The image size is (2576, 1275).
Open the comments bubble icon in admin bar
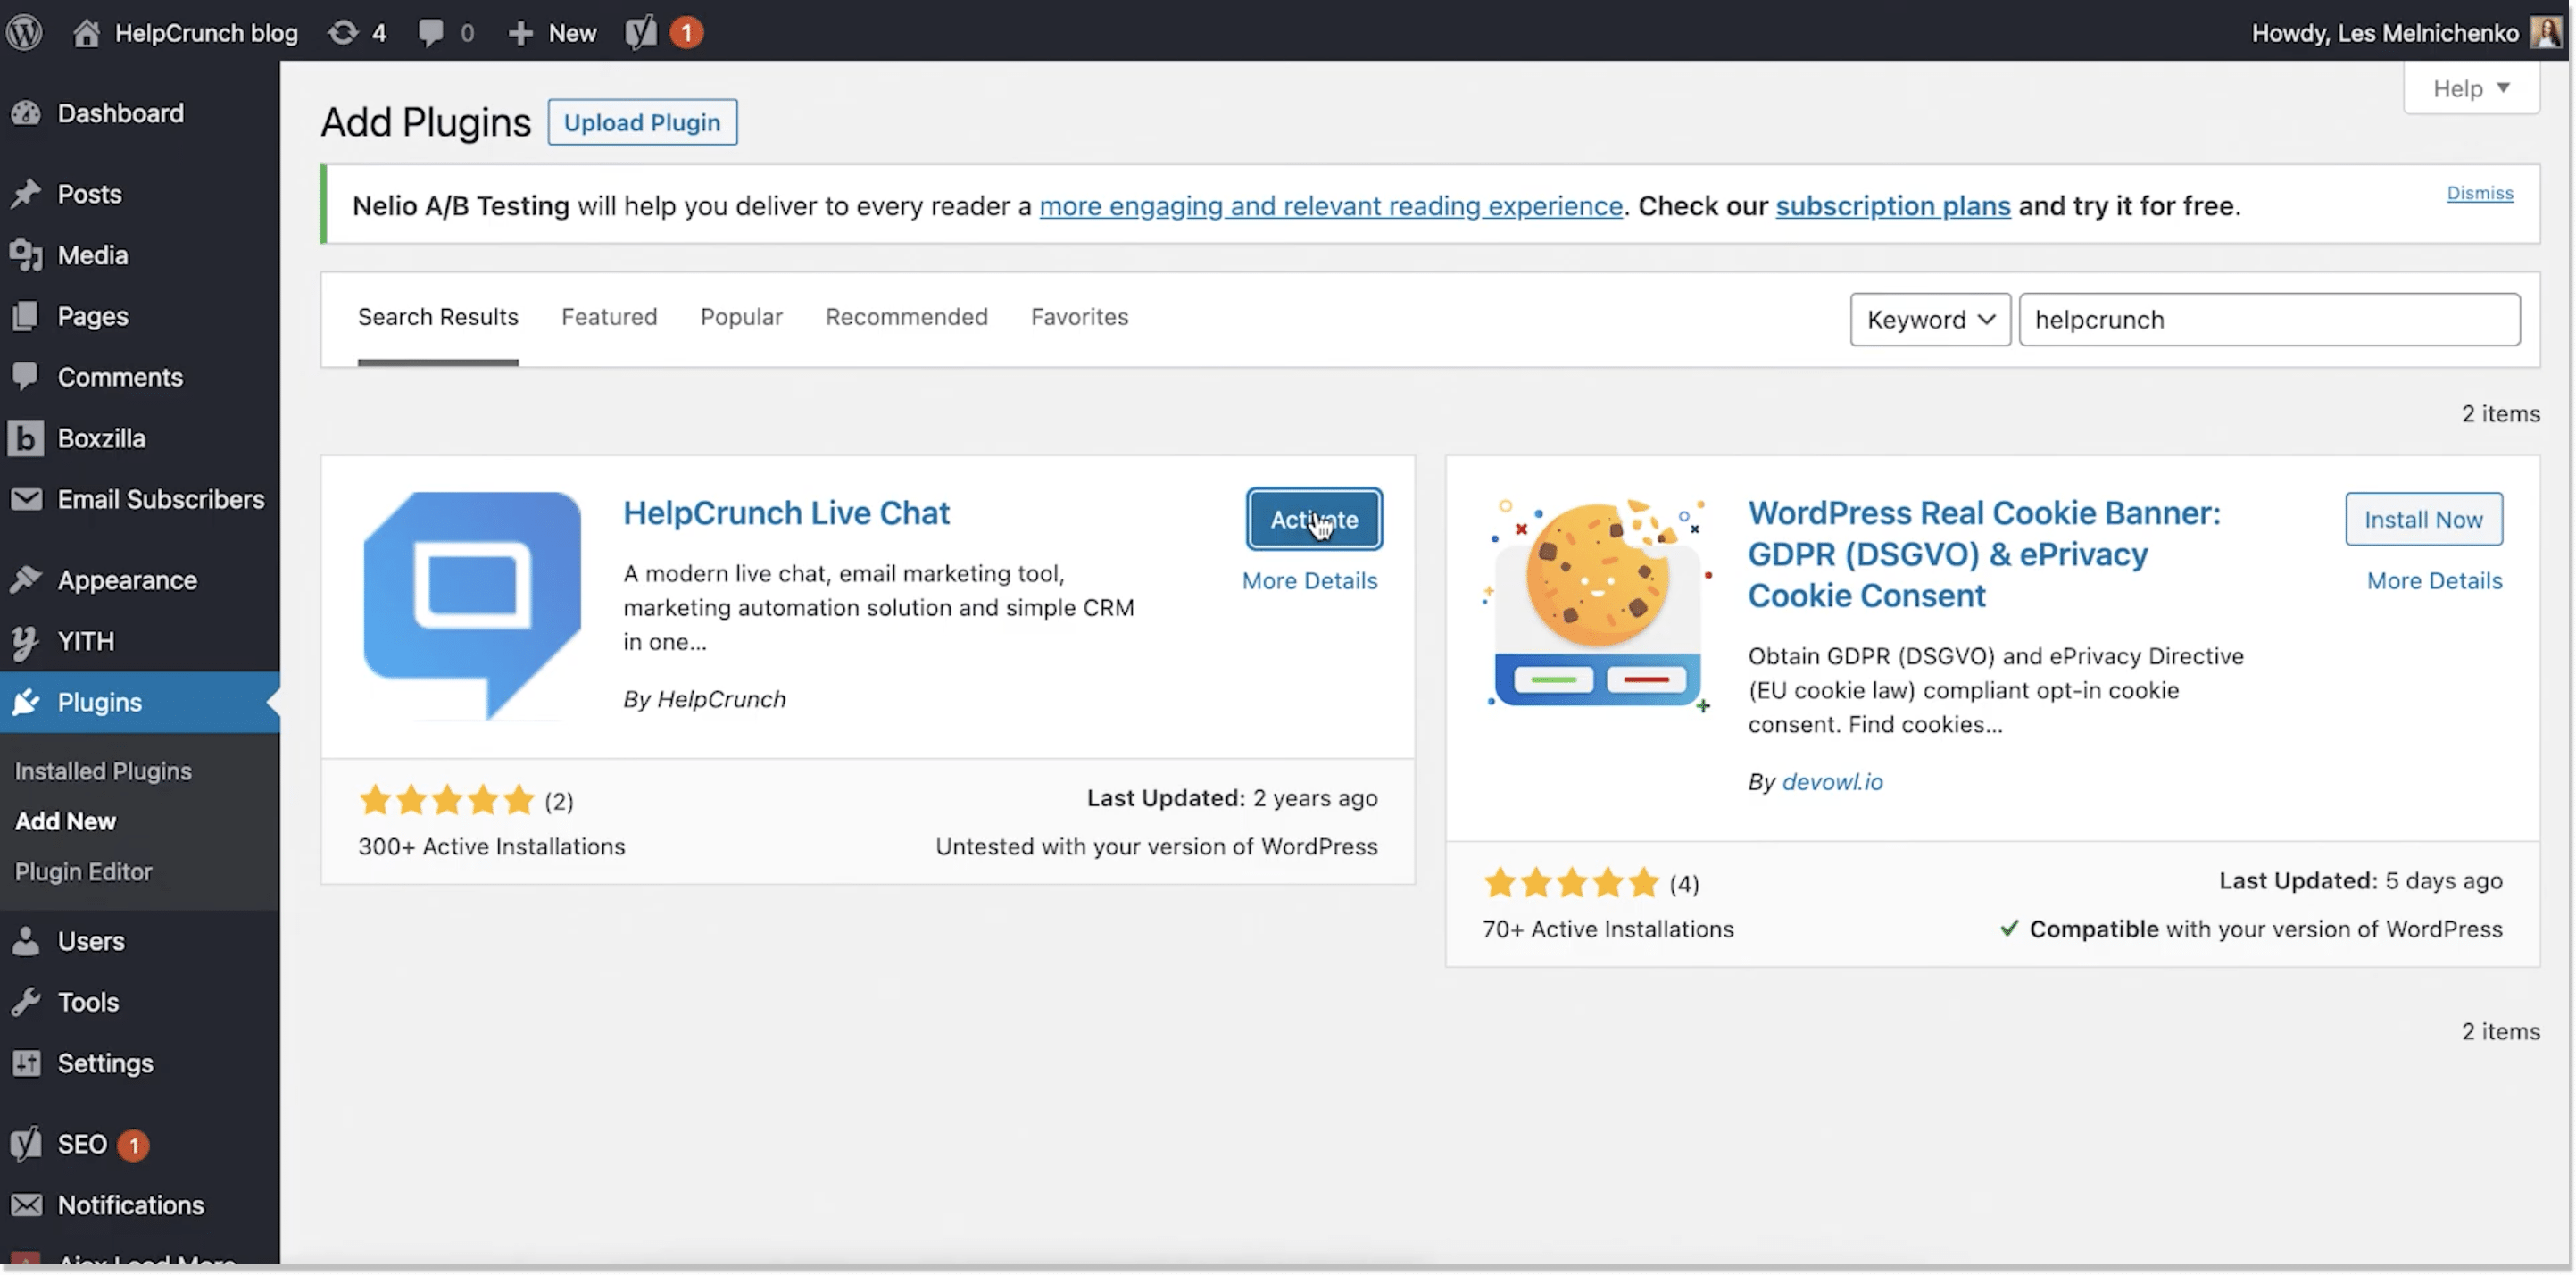tap(430, 33)
